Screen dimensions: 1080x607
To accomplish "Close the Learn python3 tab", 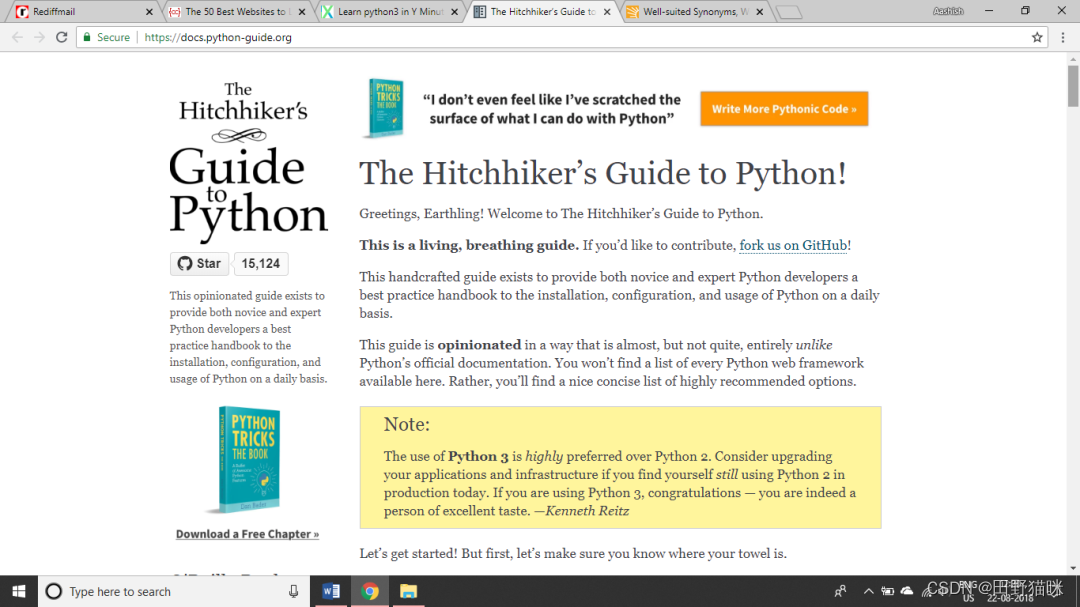I will pyautogui.click(x=455, y=12).
